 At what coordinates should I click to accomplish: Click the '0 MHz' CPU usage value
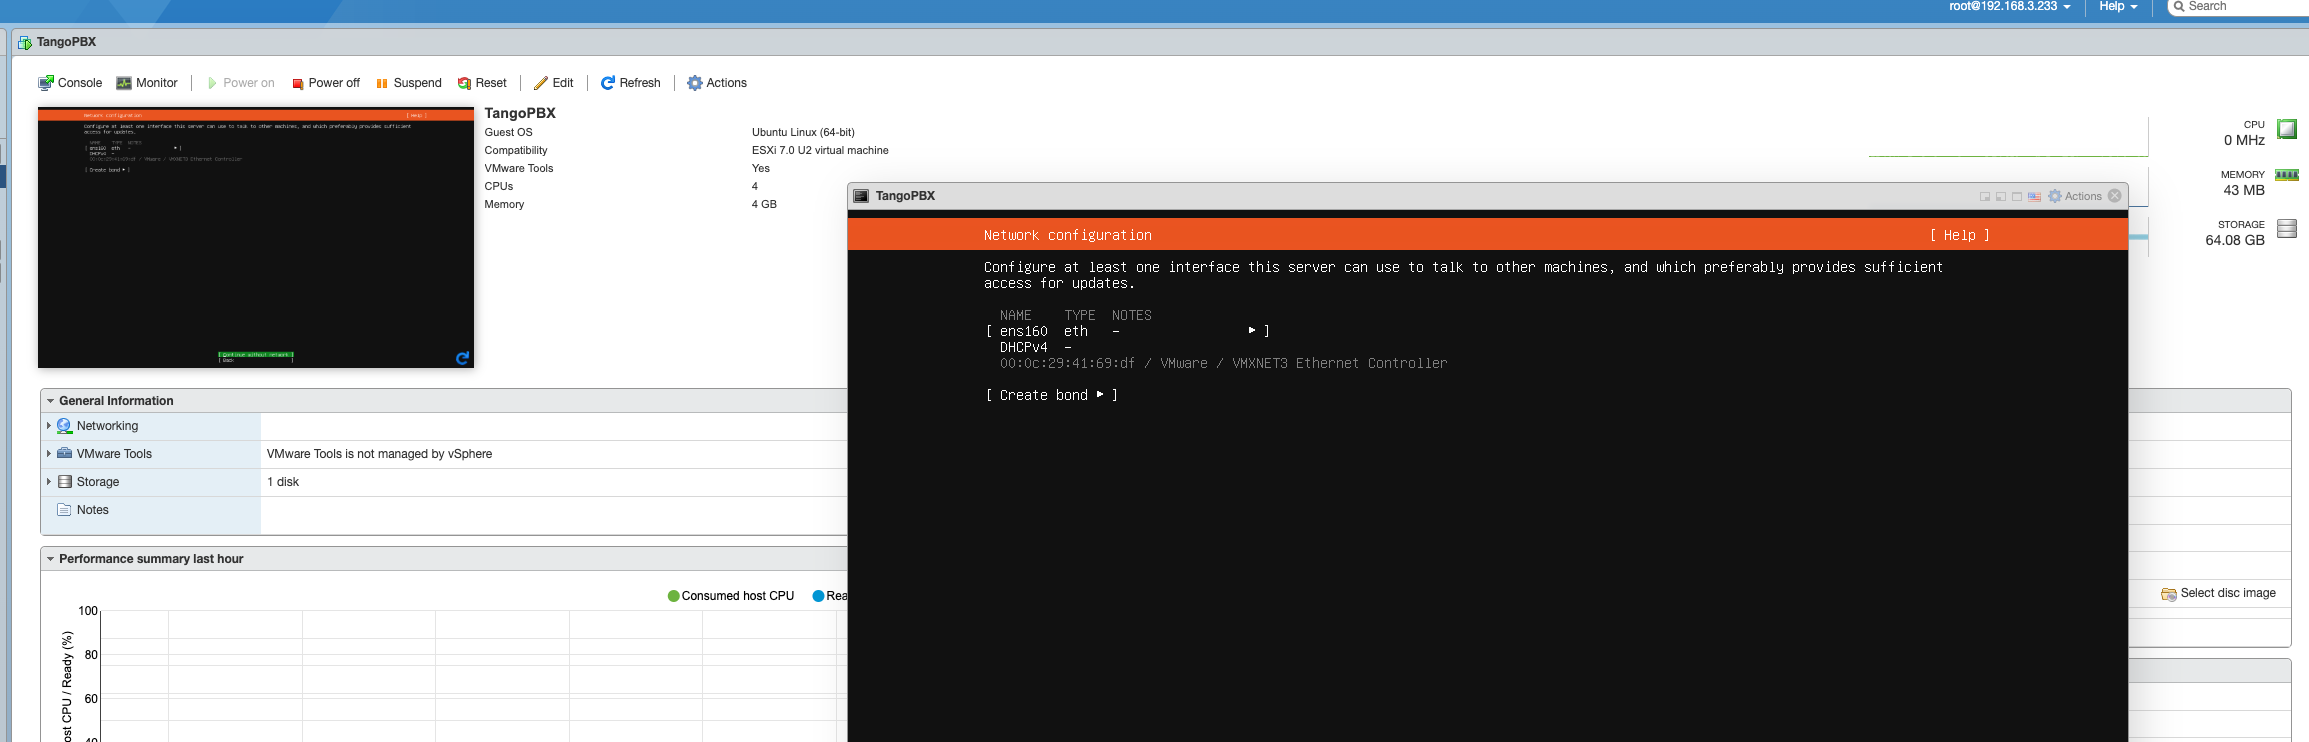pos(2244,141)
